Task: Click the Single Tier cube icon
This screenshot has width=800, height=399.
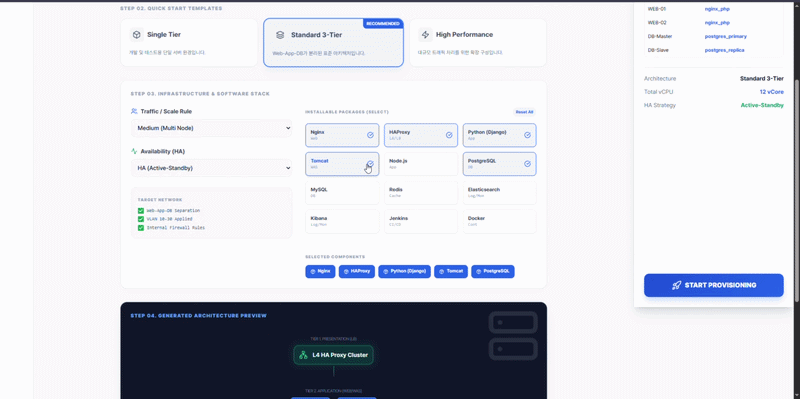Action: 137,35
